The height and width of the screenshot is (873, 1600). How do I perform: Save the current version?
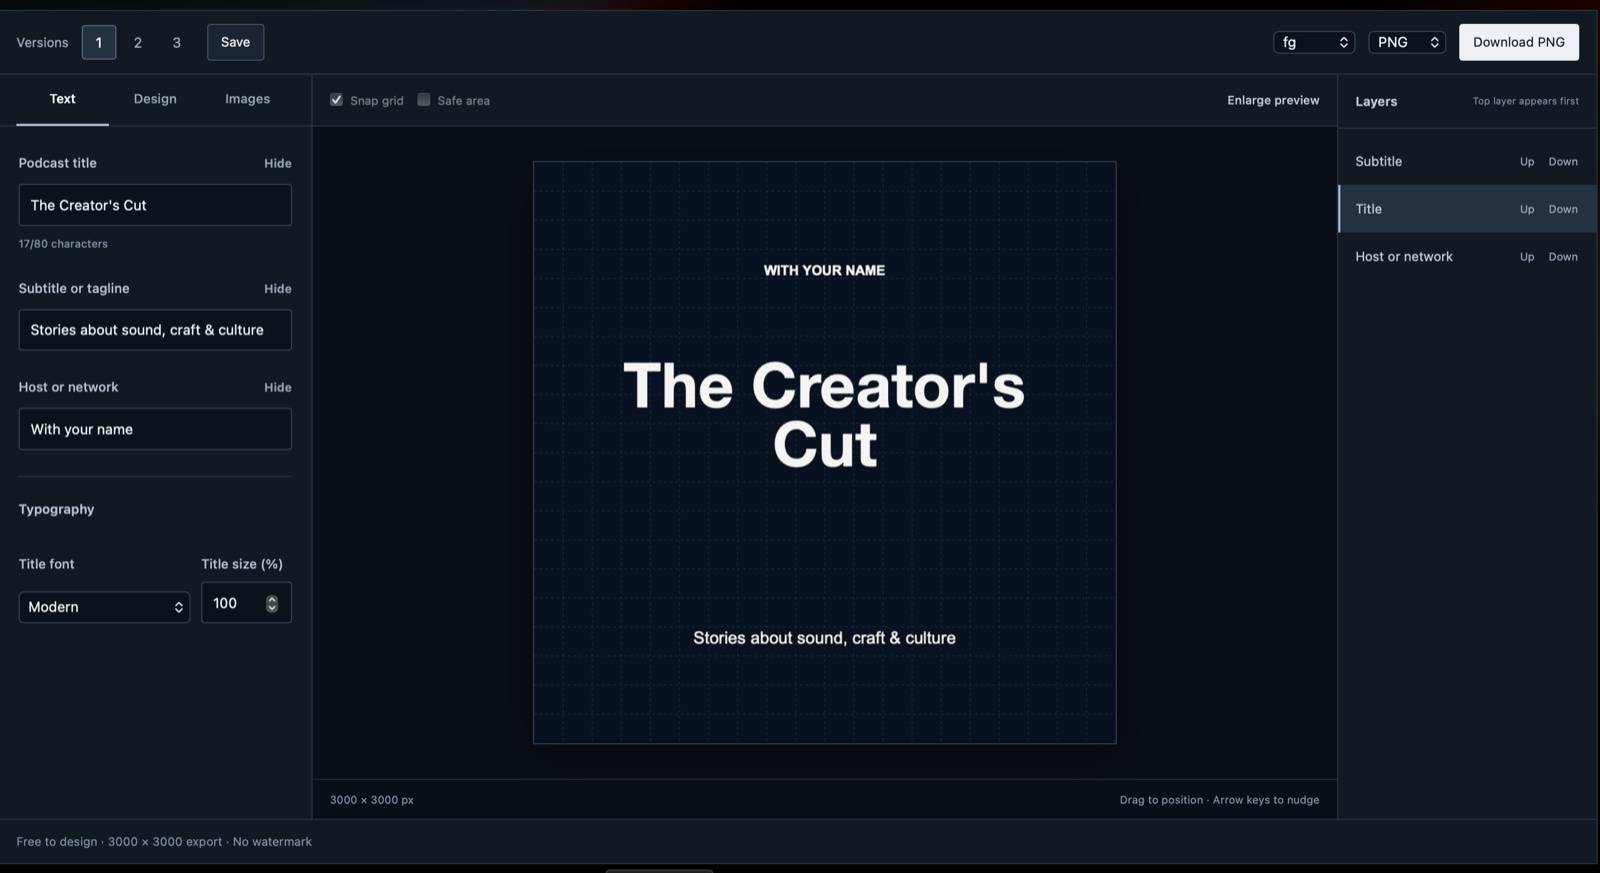236,42
